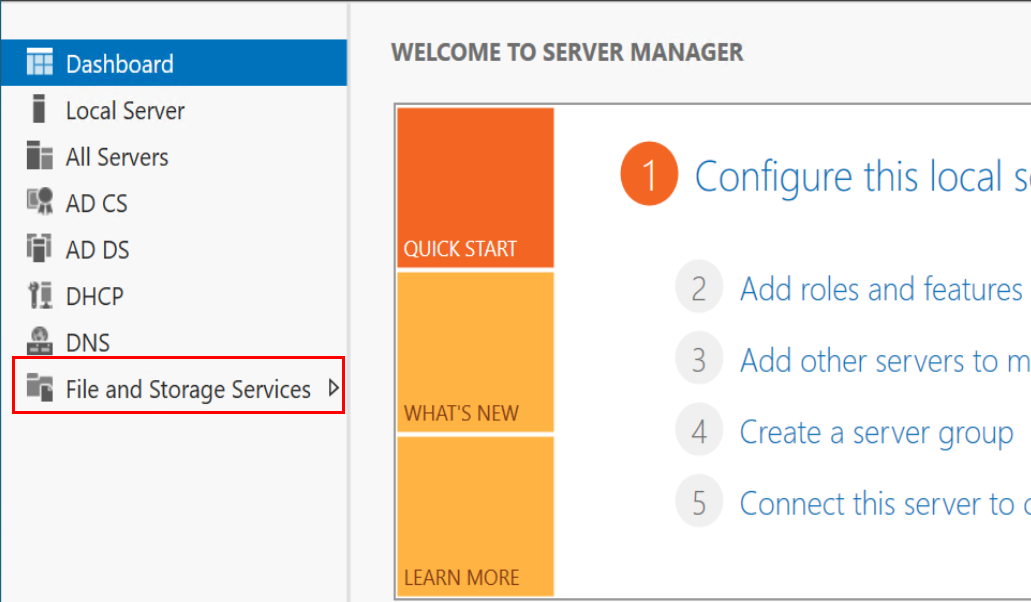The height and width of the screenshot is (602, 1031).
Task: Open the Add roles and features link
Action: click(881, 289)
